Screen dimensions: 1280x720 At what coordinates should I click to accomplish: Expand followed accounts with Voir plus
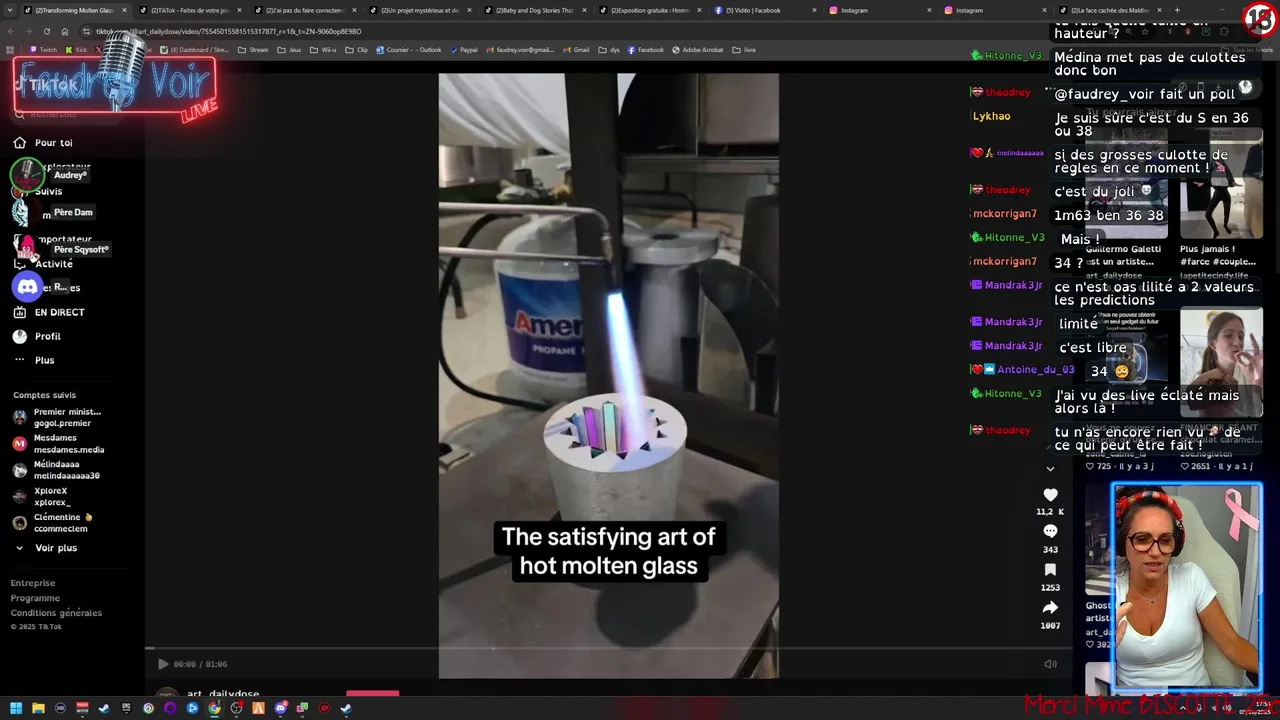46,548
